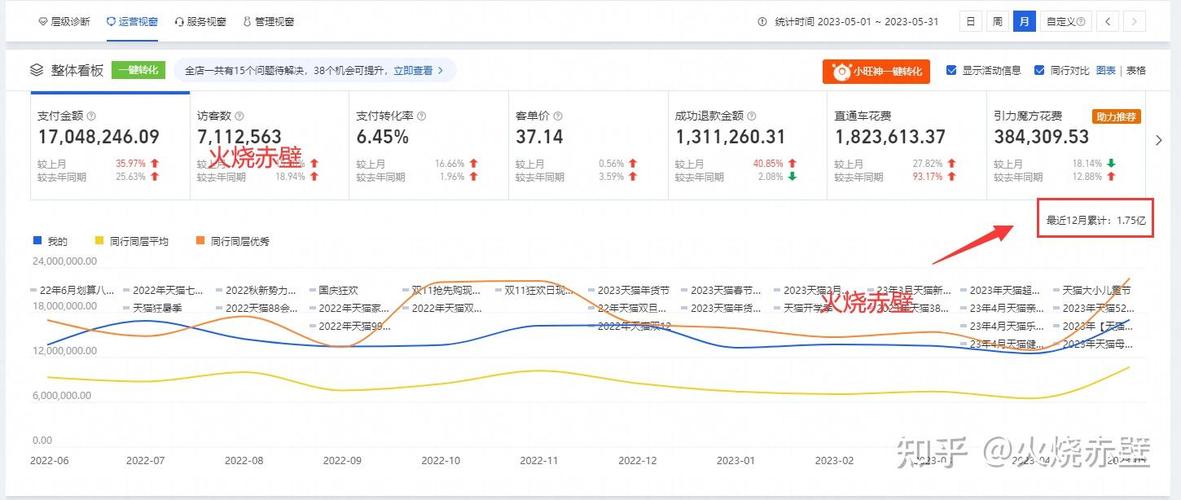Click 2022-06 axis label
Viewport: 1181px width, 500px height.
(51, 459)
